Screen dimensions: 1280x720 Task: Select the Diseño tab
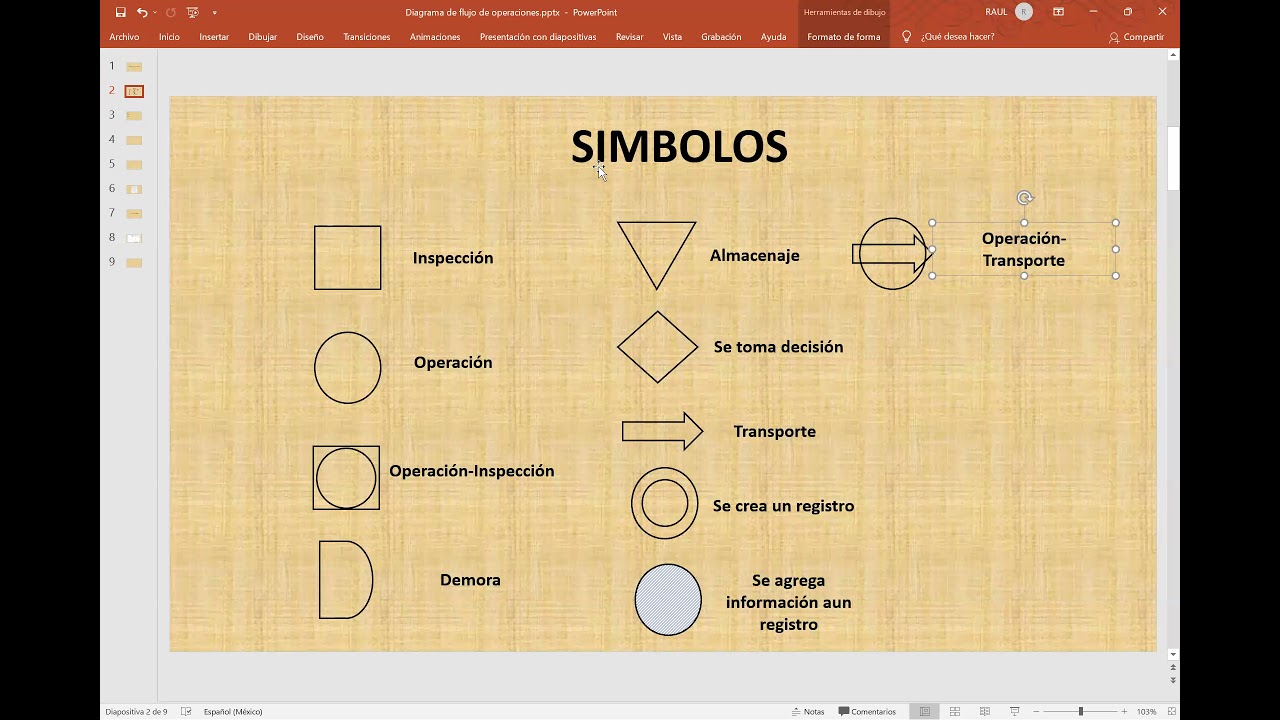[x=310, y=37]
